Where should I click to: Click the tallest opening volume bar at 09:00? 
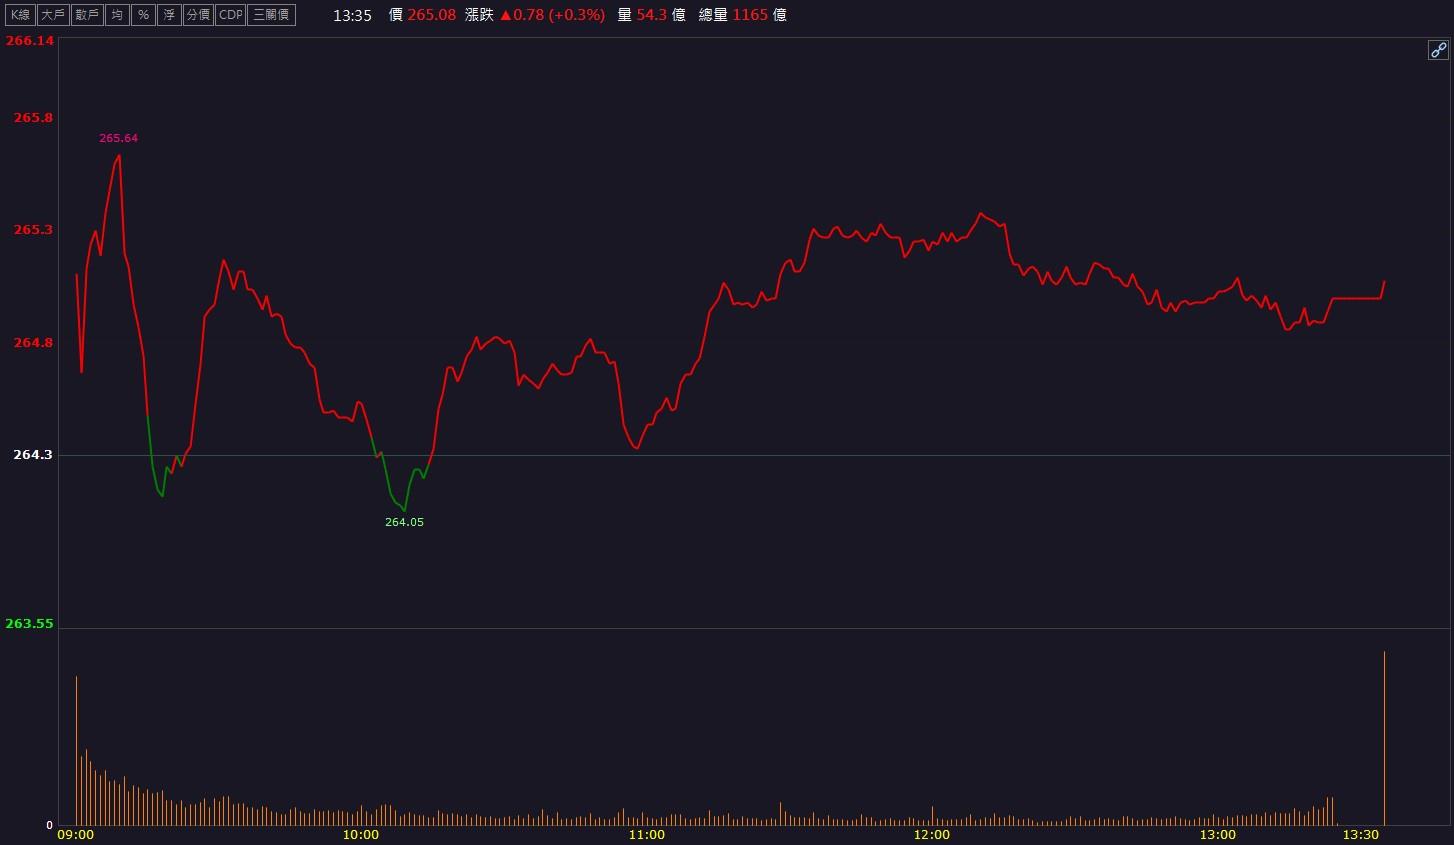(76, 751)
